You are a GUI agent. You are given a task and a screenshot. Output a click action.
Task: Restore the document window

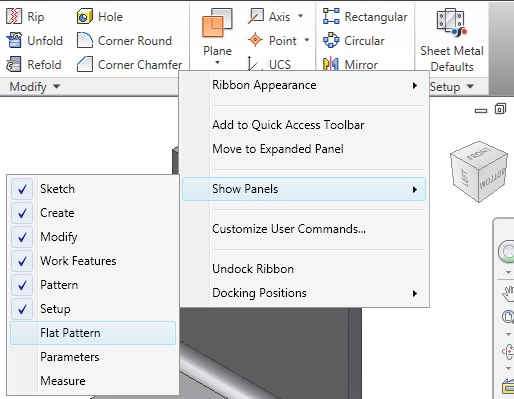point(500,109)
